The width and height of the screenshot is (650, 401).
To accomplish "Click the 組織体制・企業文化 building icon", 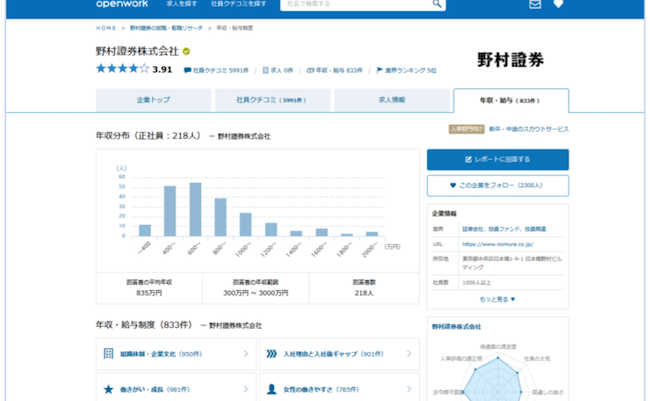I will (x=109, y=354).
